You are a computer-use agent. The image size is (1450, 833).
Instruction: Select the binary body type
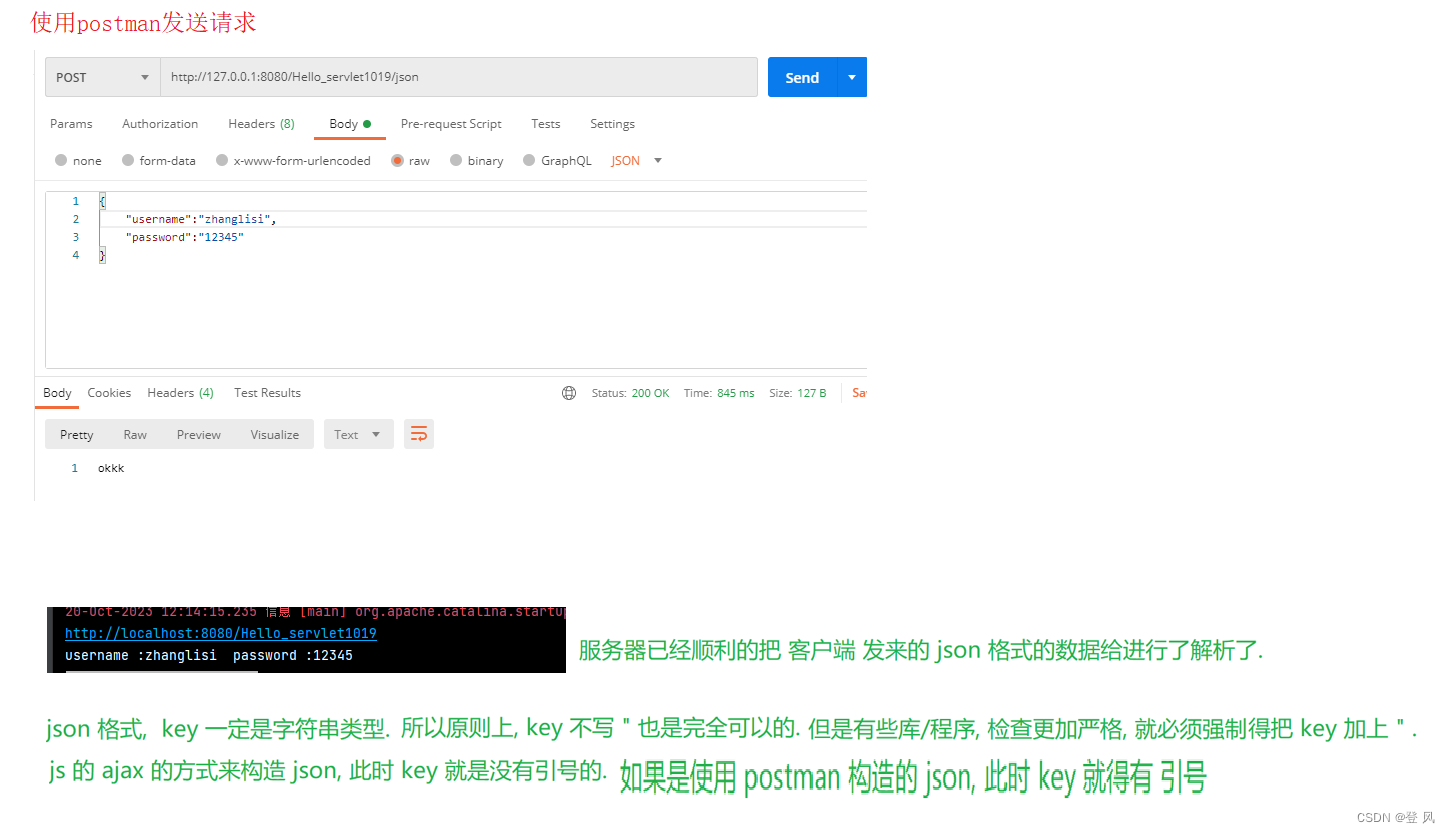click(x=477, y=160)
